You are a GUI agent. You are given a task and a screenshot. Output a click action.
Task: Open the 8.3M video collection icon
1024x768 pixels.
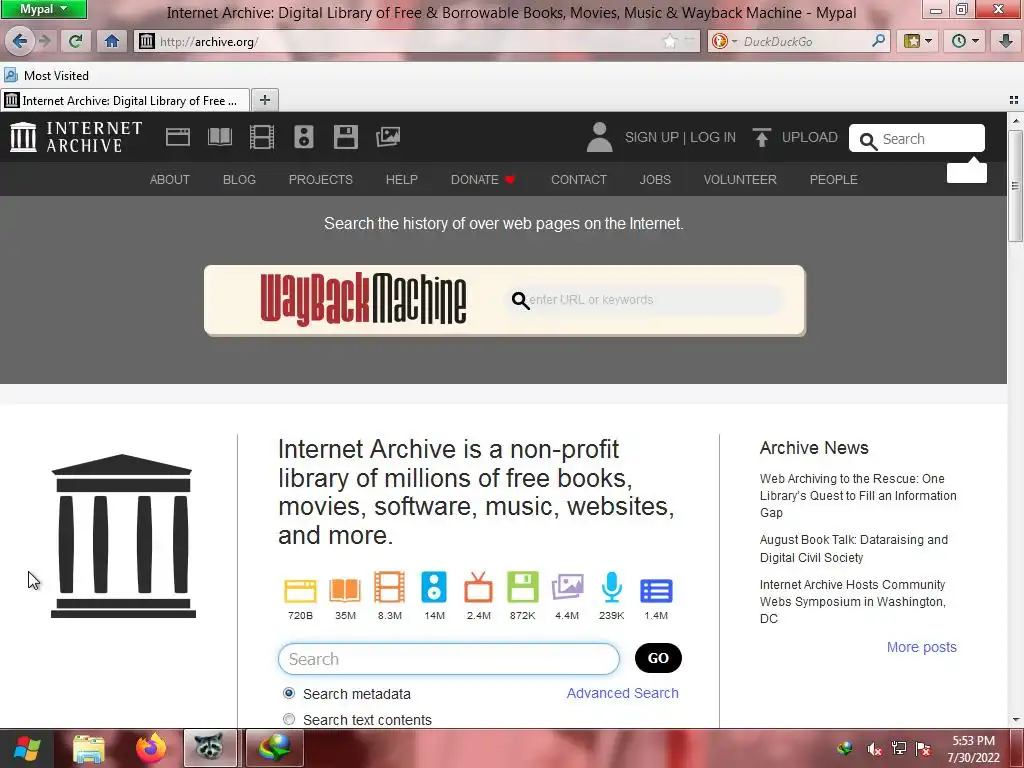[x=389, y=587]
